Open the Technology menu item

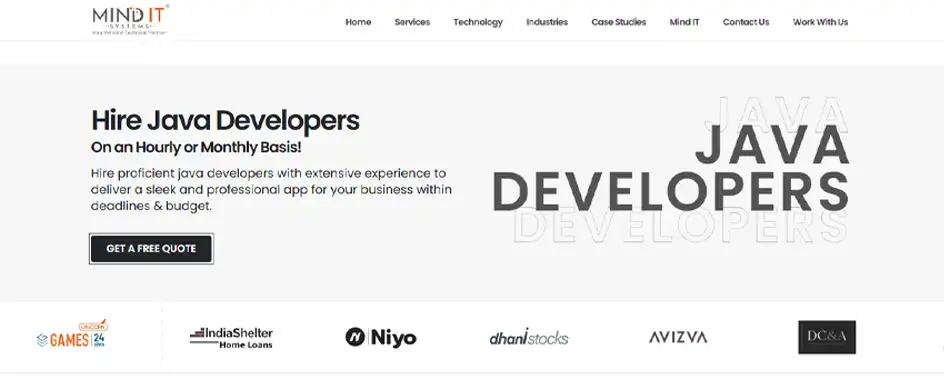(478, 22)
